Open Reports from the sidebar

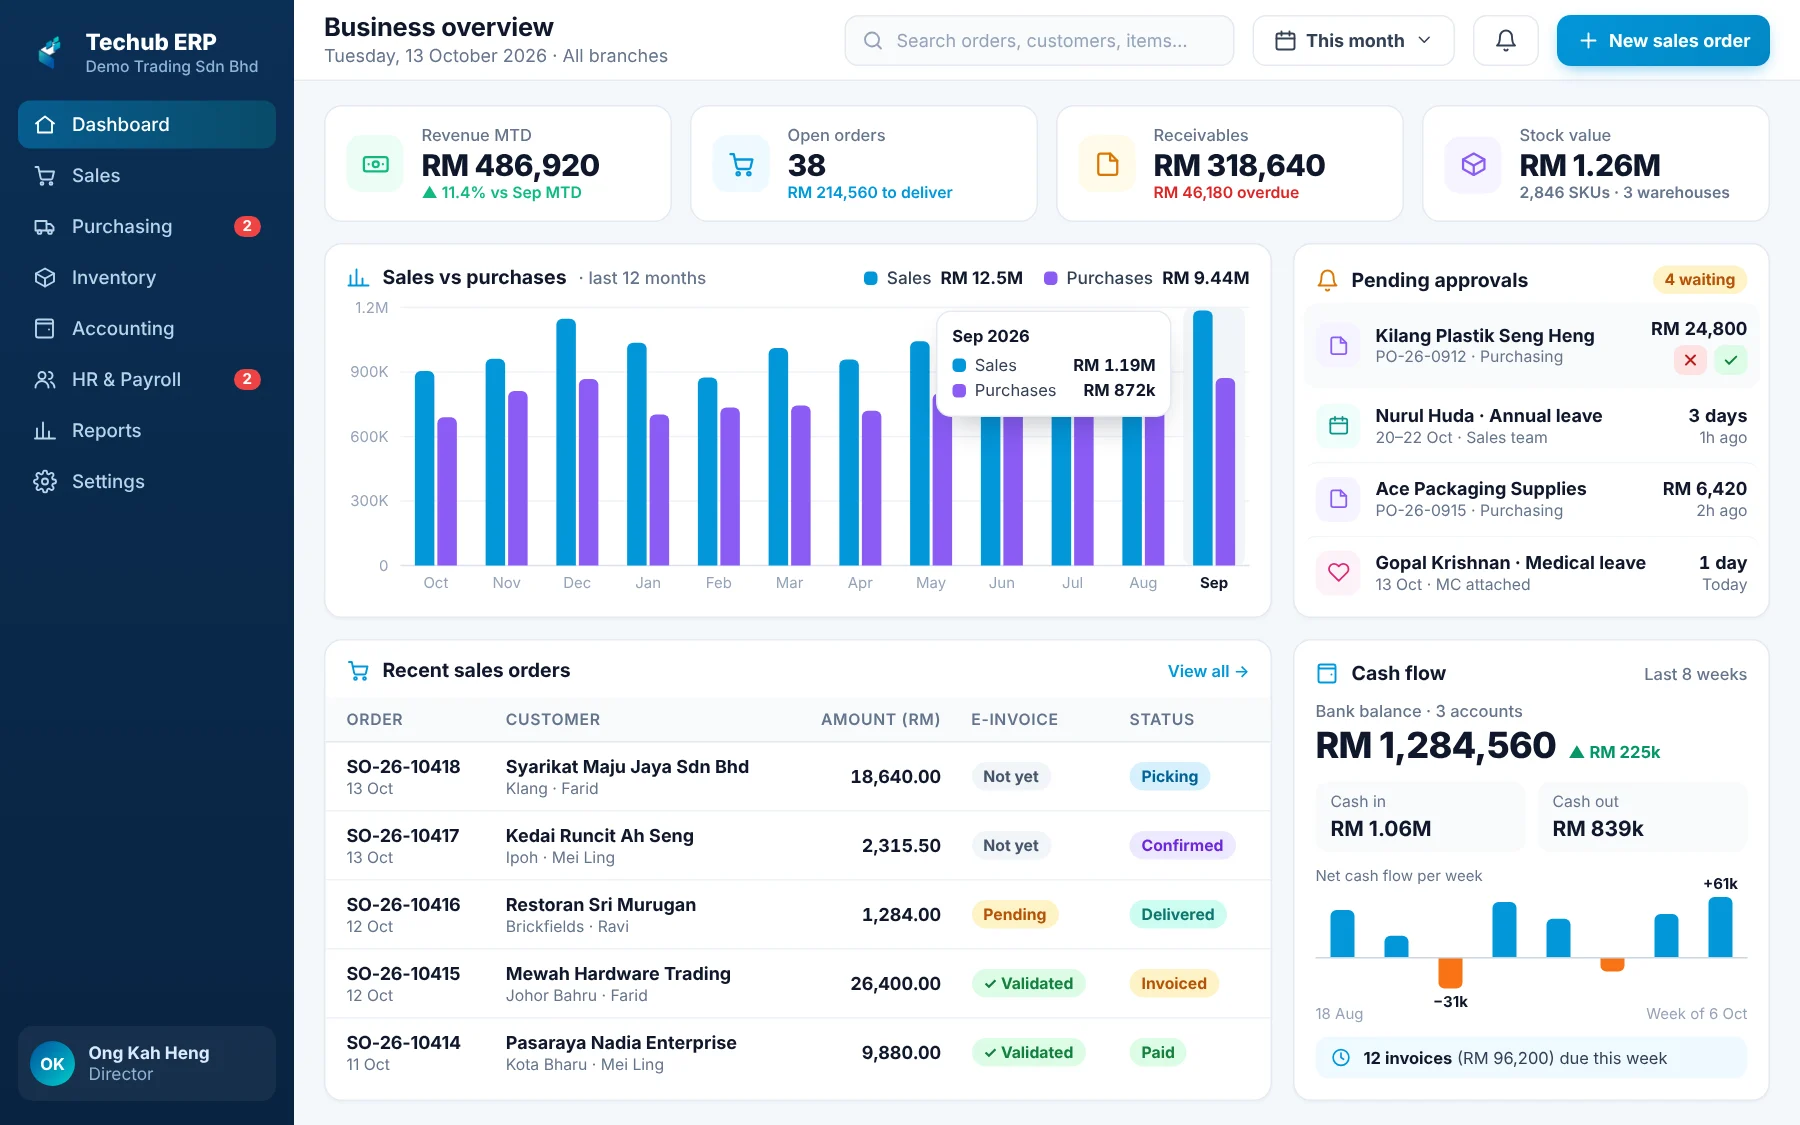(147, 431)
